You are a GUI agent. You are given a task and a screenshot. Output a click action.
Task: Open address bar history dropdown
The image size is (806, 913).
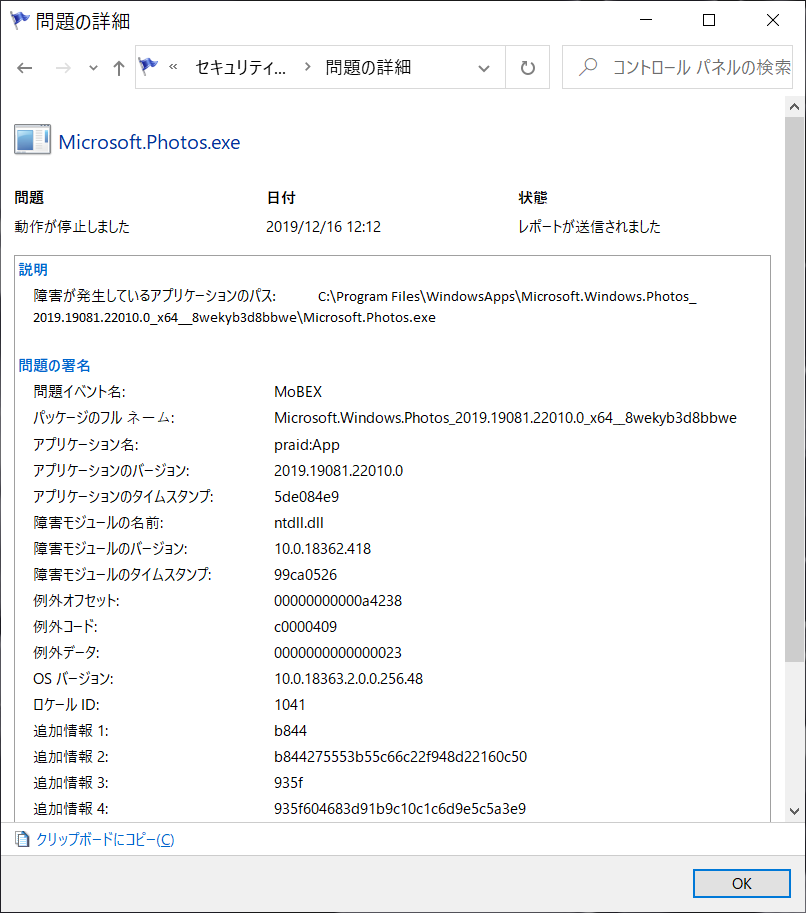pos(483,68)
